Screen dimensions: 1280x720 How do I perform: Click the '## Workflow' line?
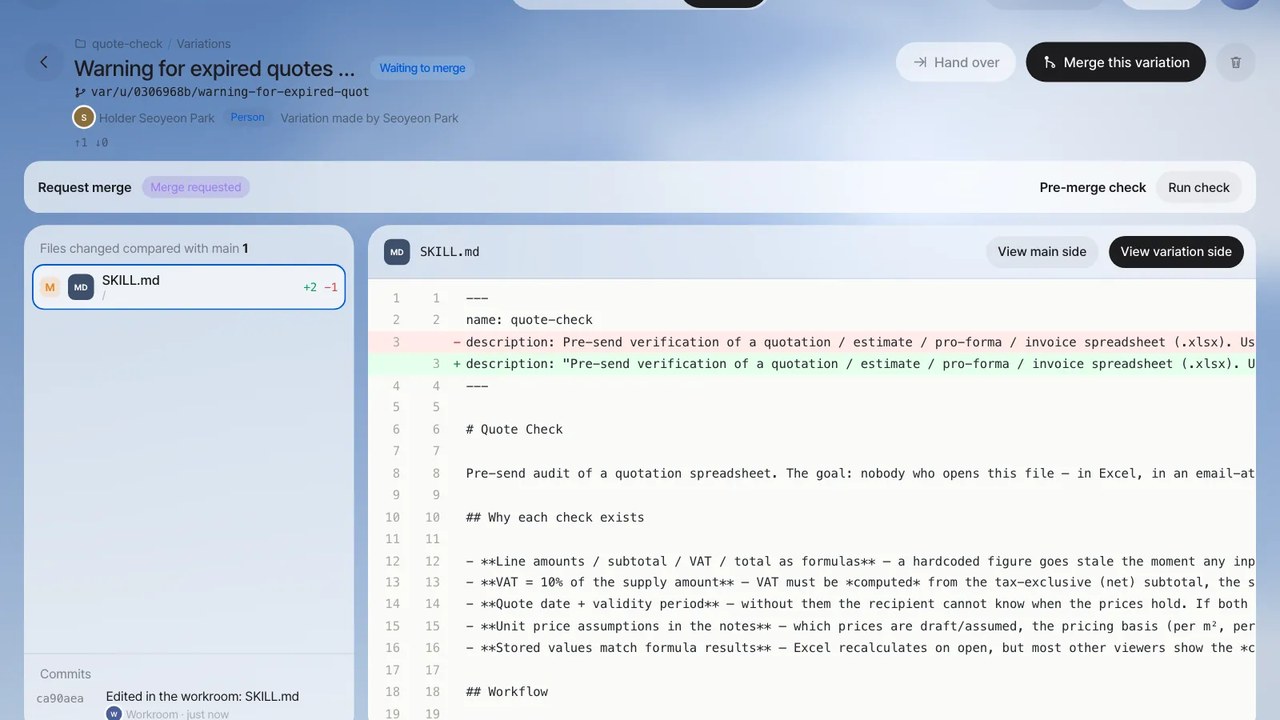pyautogui.click(x=507, y=692)
